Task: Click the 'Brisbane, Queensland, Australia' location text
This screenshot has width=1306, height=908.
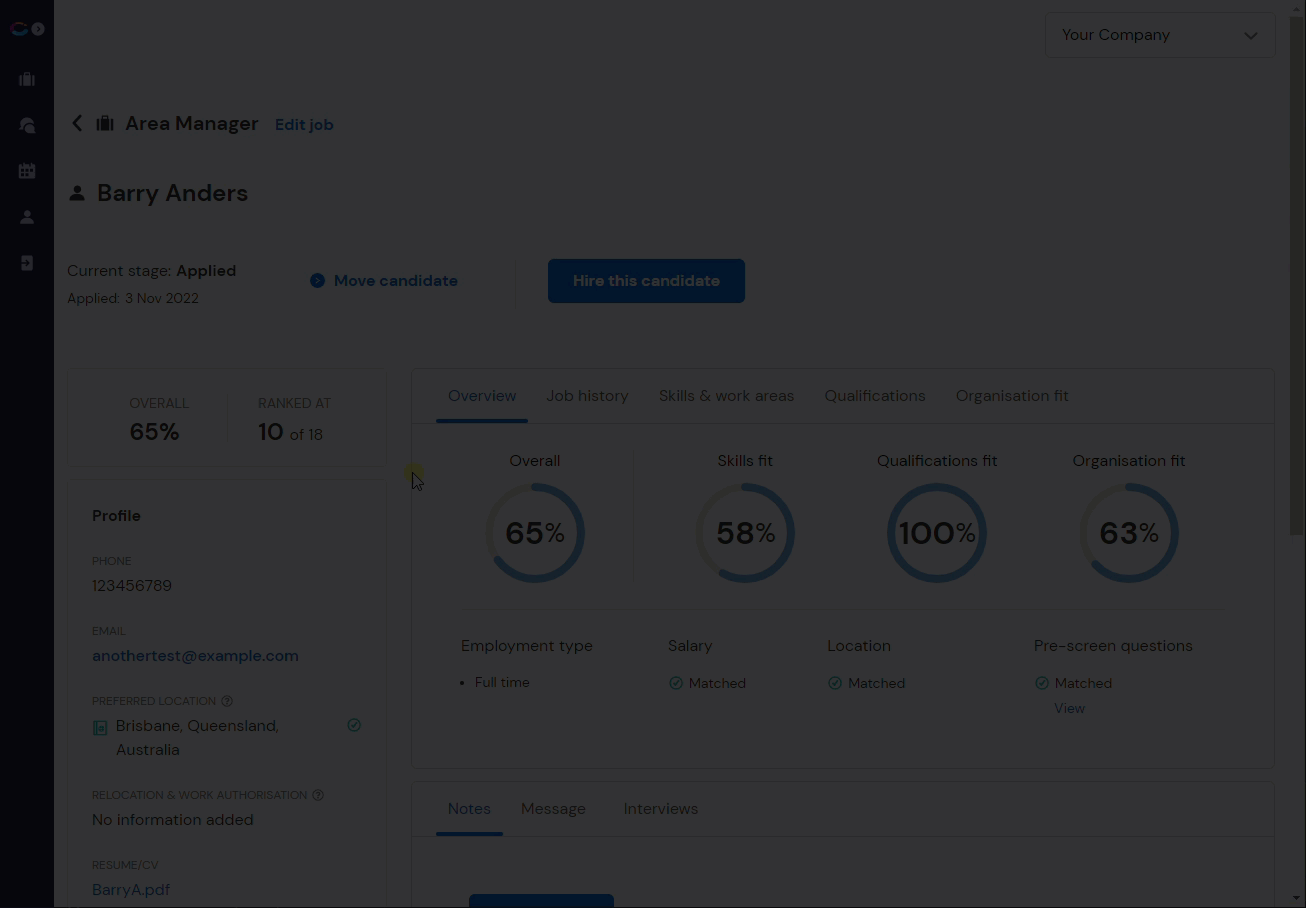Action: [x=197, y=738]
